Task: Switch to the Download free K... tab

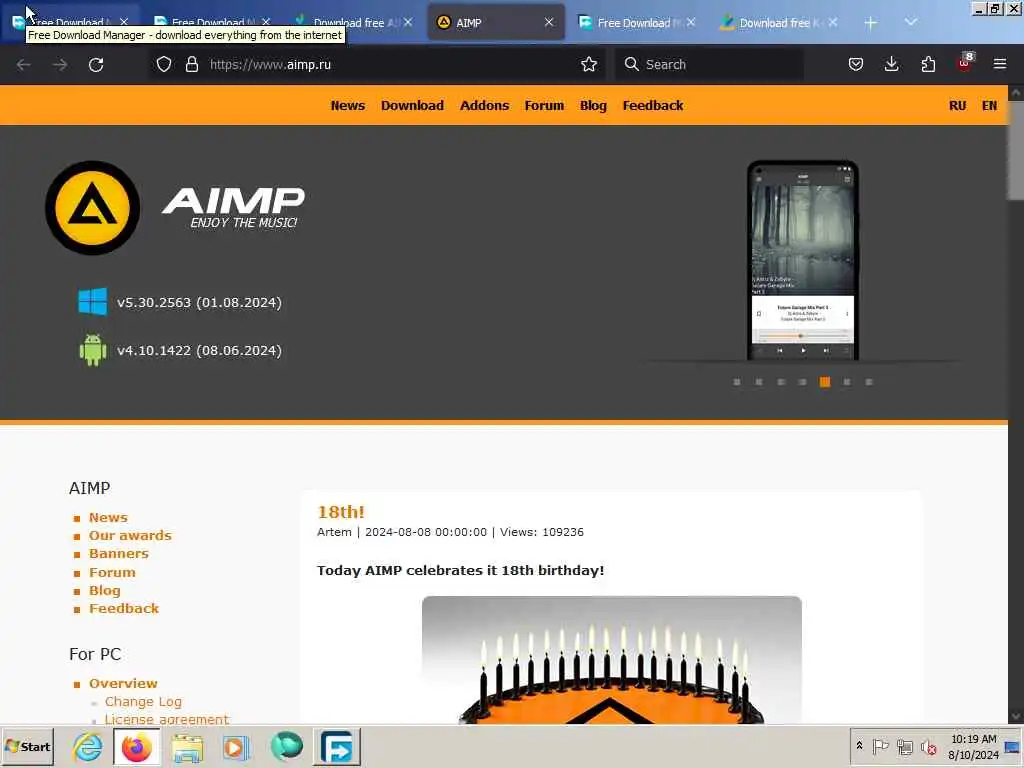Action: click(775, 23)
